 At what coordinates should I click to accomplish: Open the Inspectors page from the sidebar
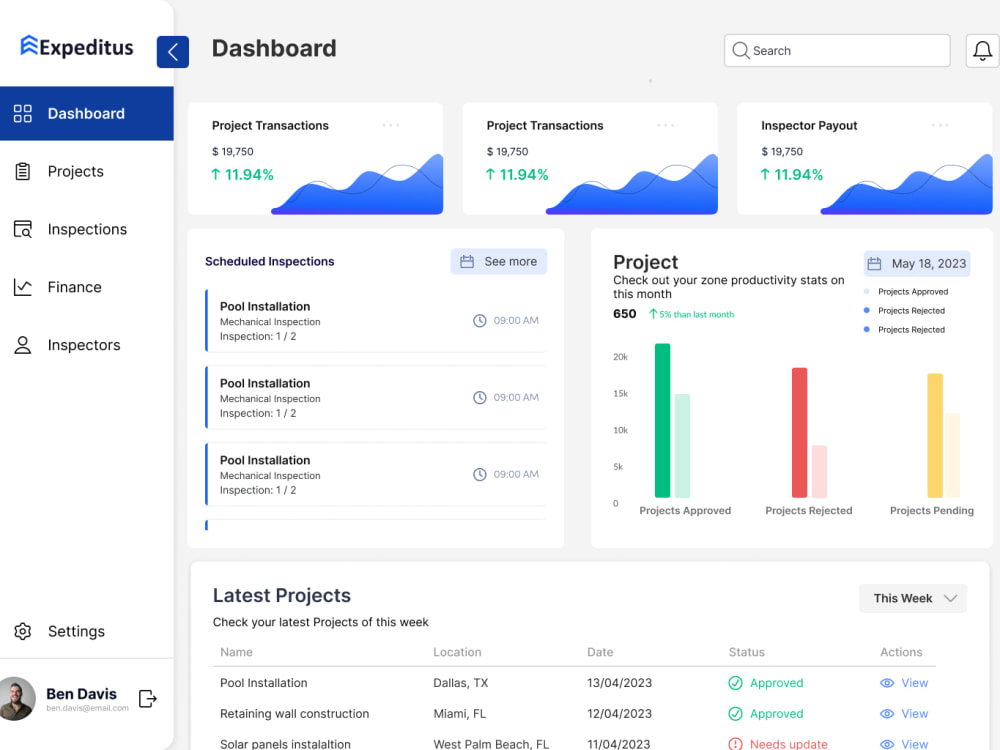click(84, 345)
